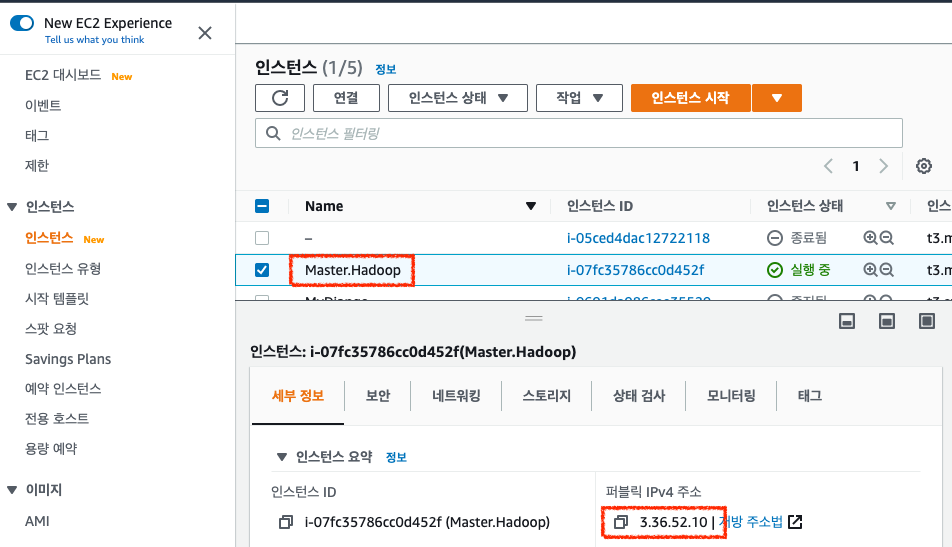Open table preferences gear icon

coord(923,166)
